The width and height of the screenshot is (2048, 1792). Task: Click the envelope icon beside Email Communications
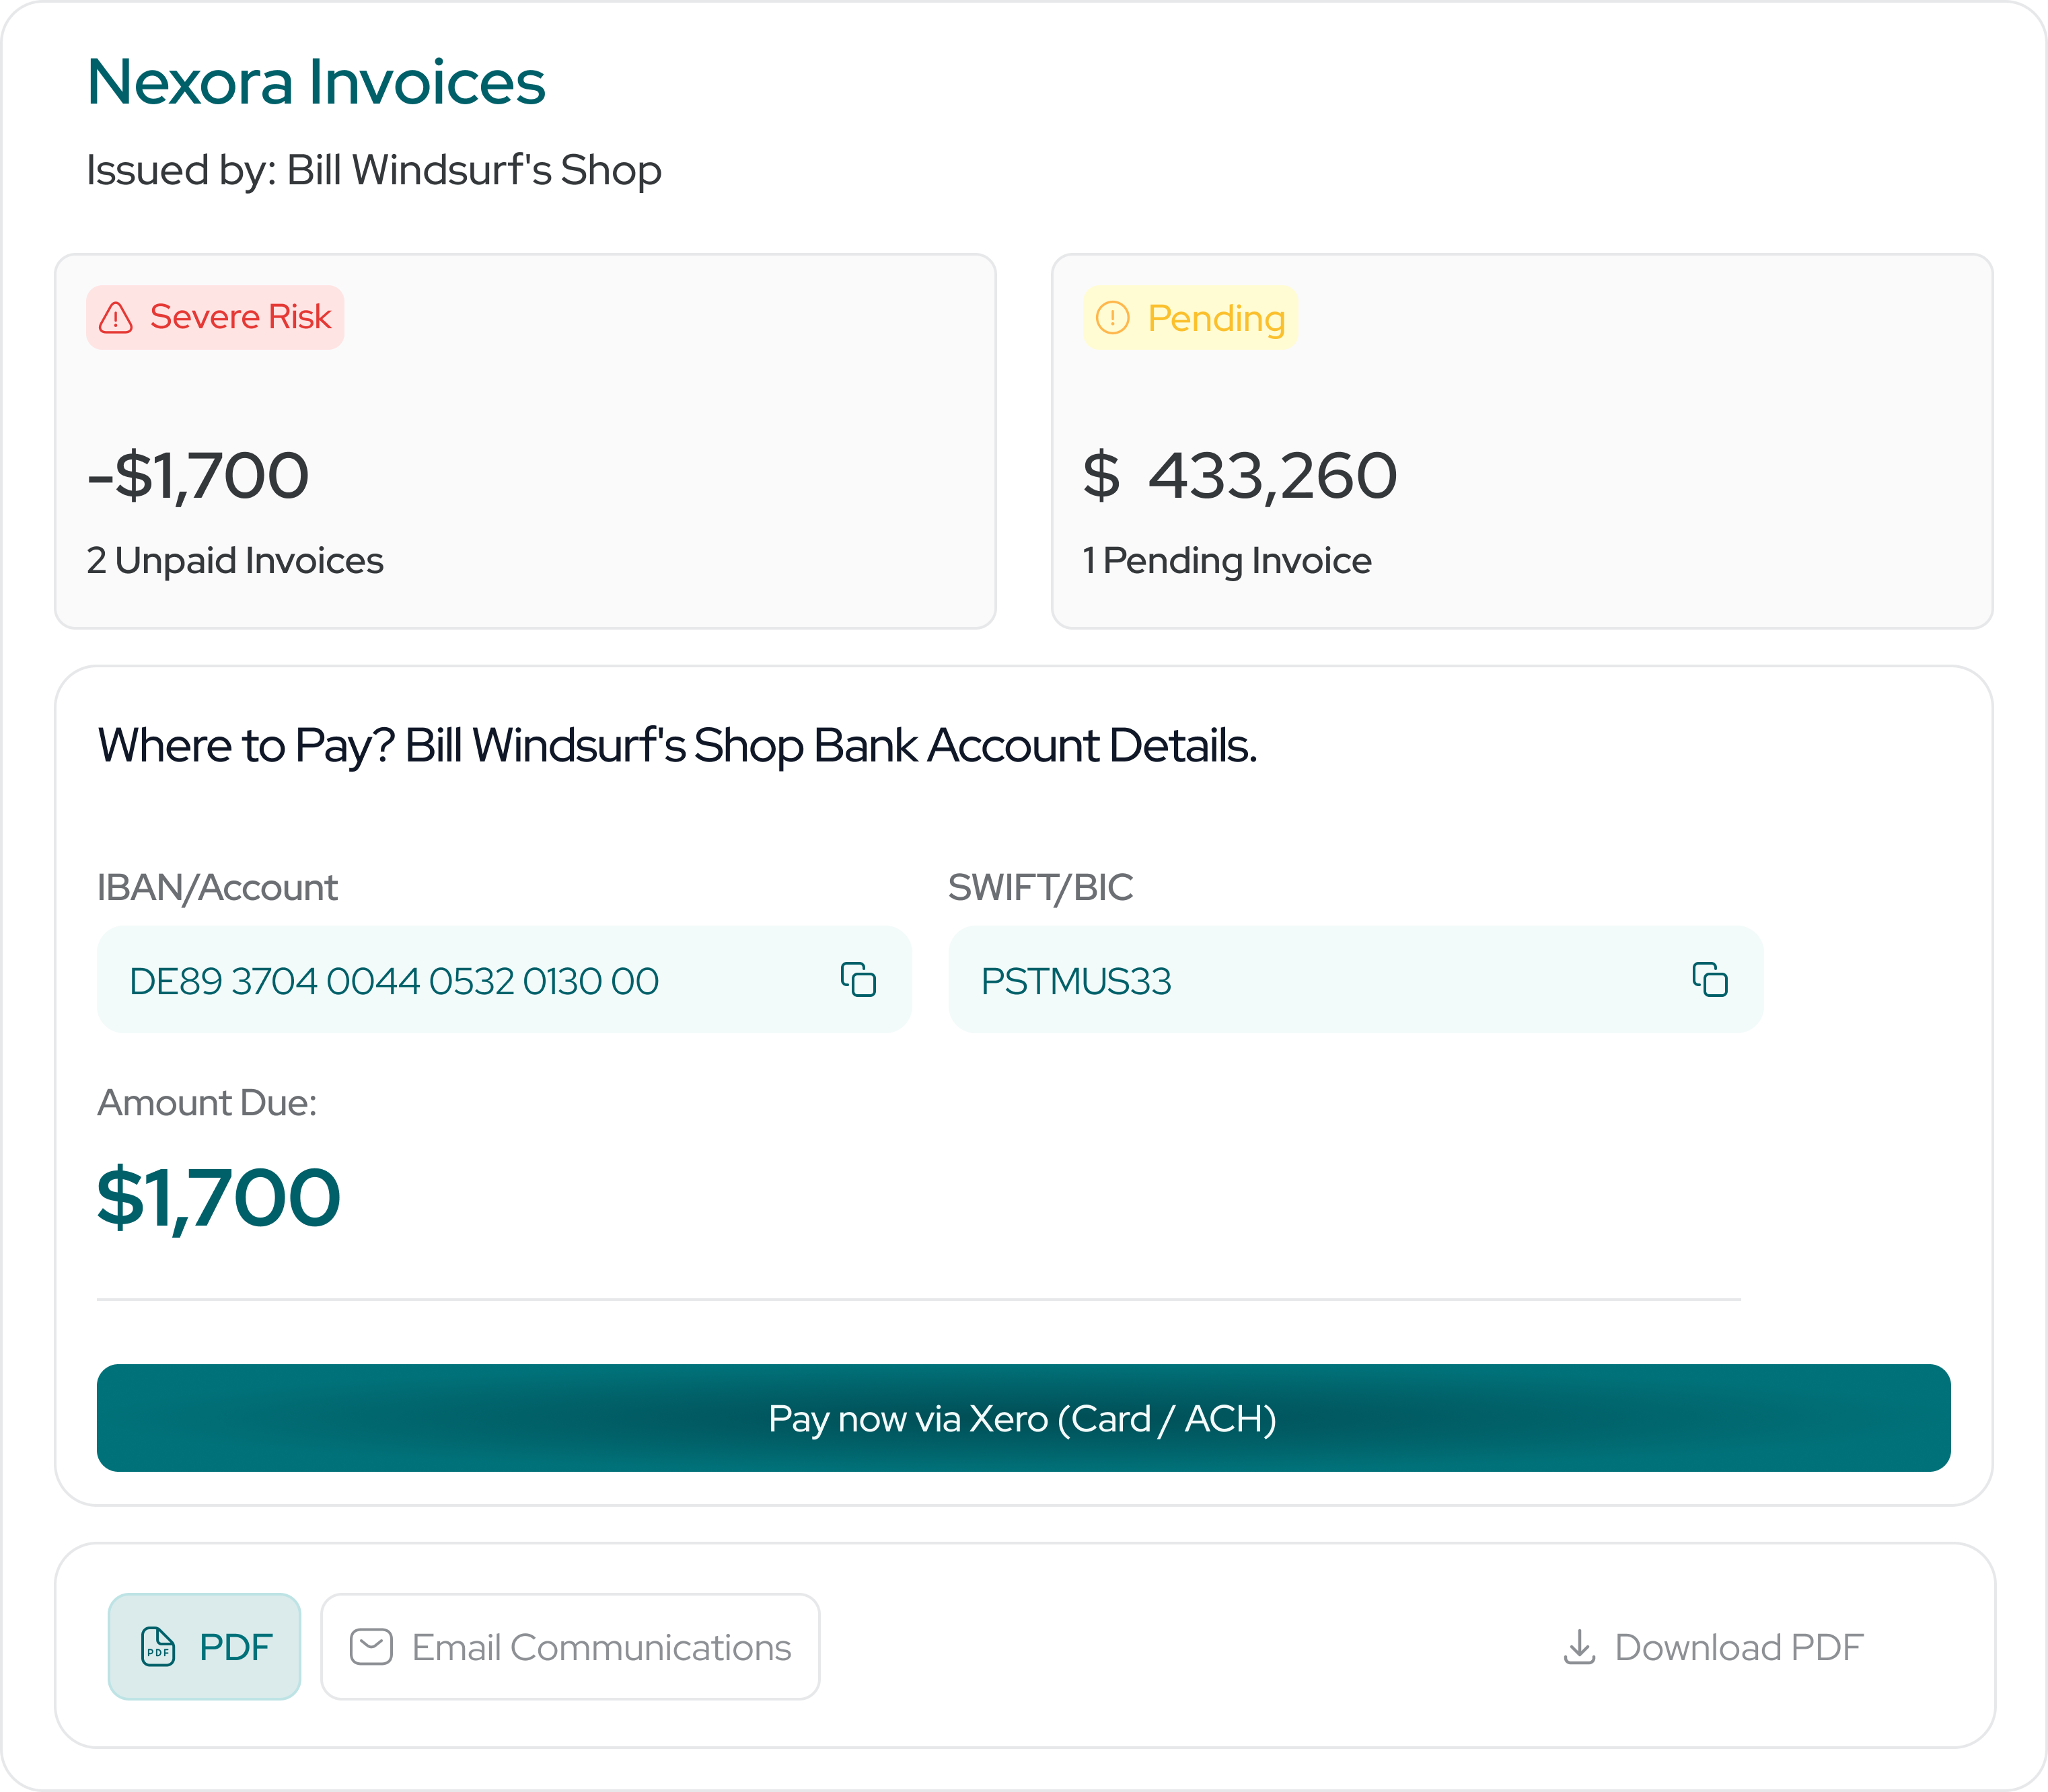[x=371, y=1647]
